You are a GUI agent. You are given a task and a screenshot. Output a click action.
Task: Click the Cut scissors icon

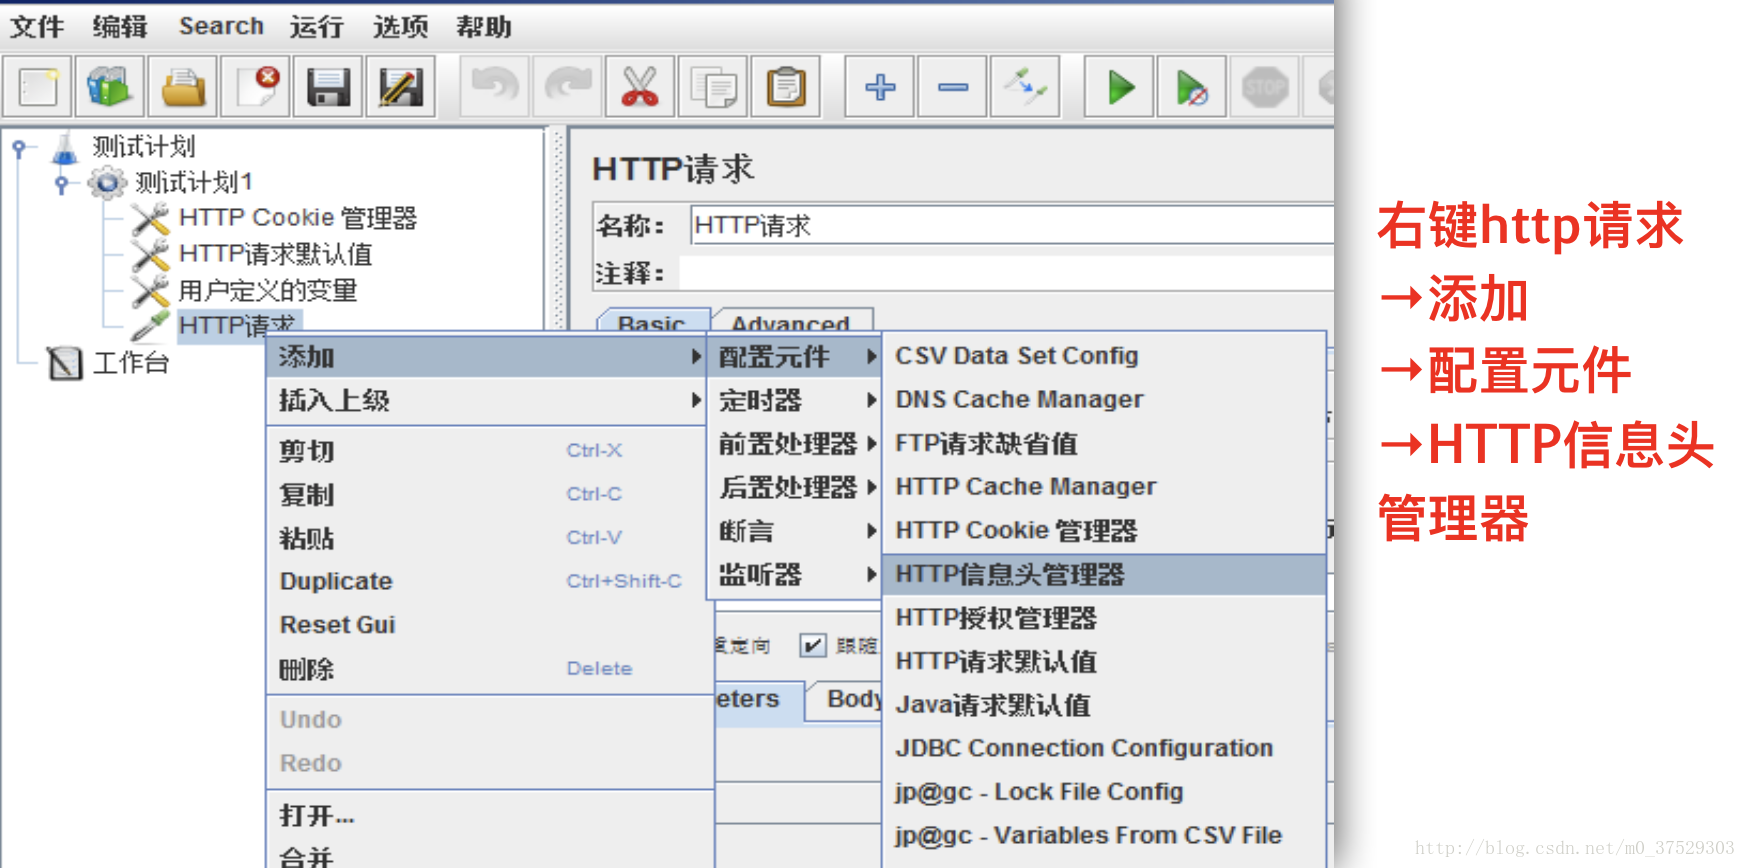(x=640, y=87)
